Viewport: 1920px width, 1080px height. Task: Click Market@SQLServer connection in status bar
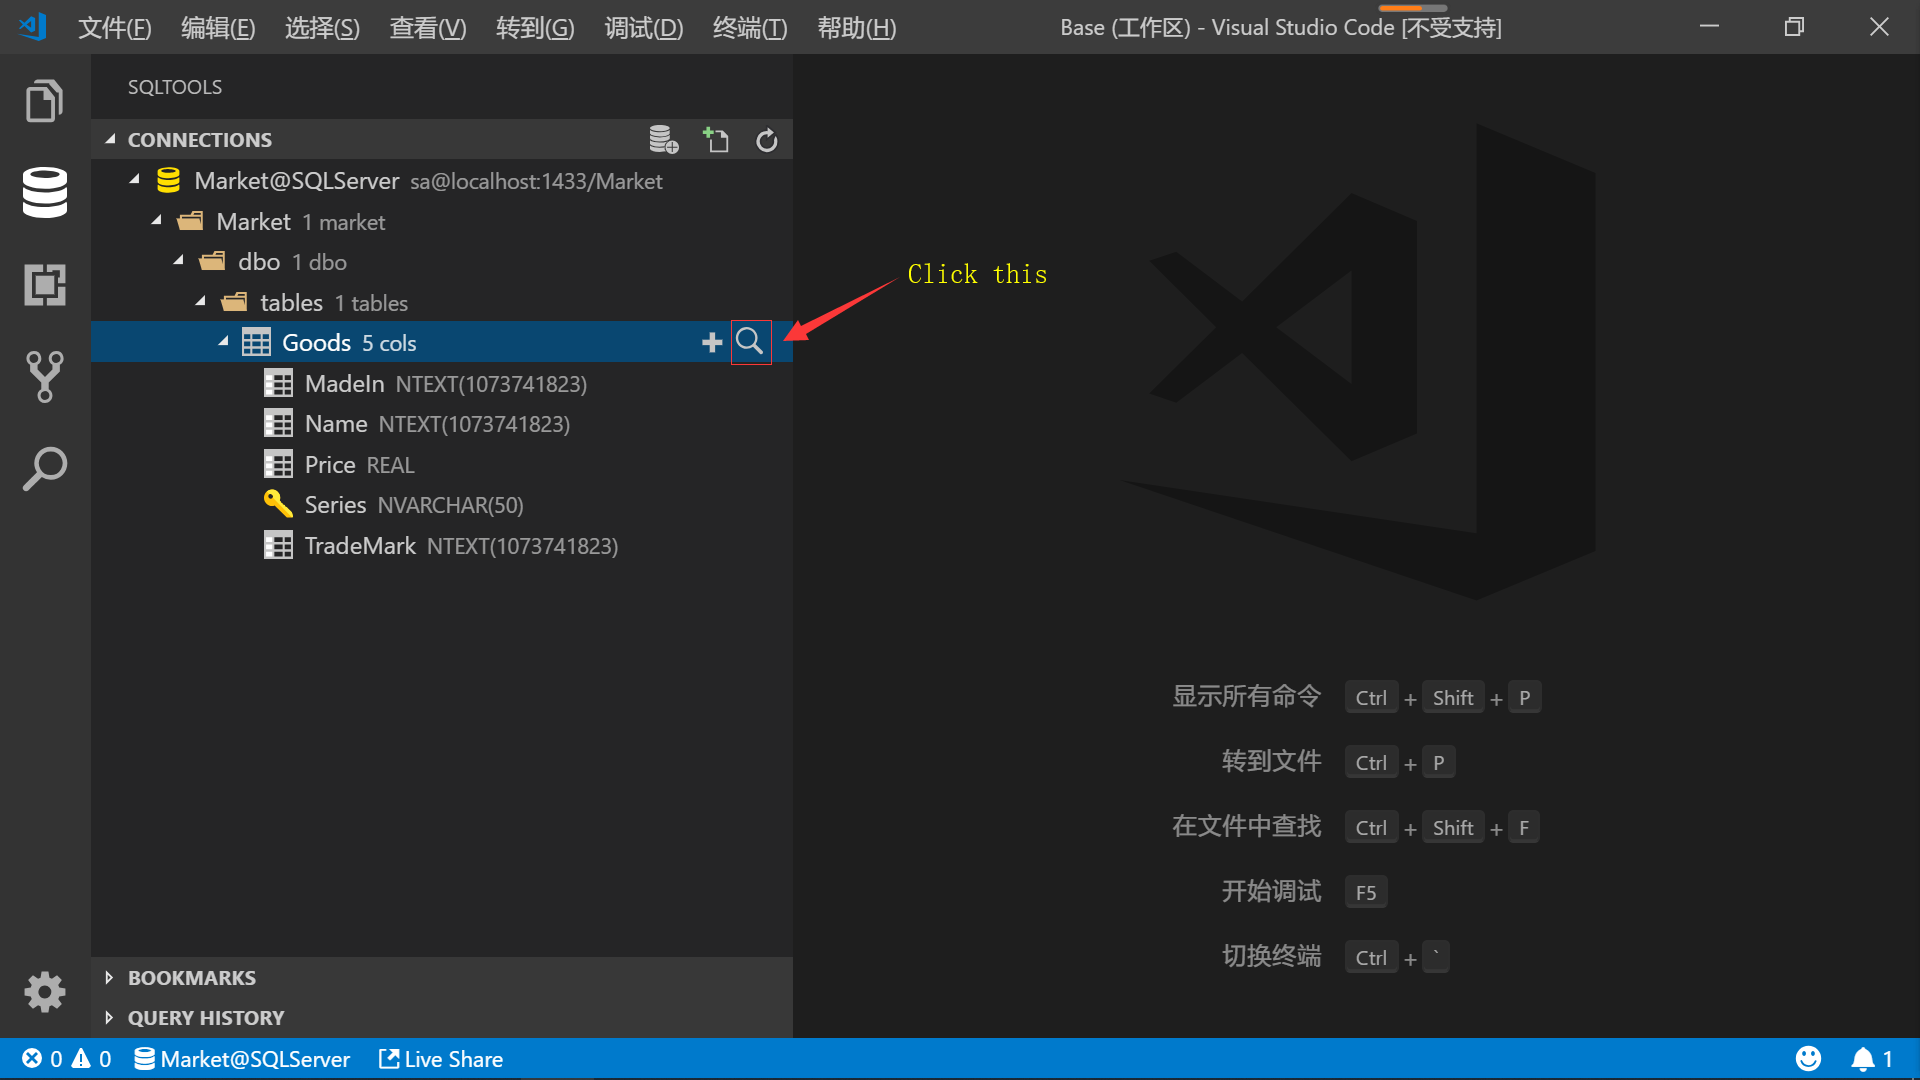[x=242, y=1059]
